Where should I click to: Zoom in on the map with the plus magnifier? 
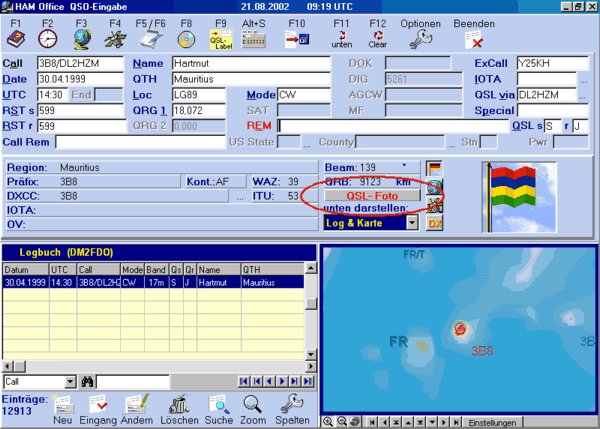pyautogui.click(x=328, y=422)
